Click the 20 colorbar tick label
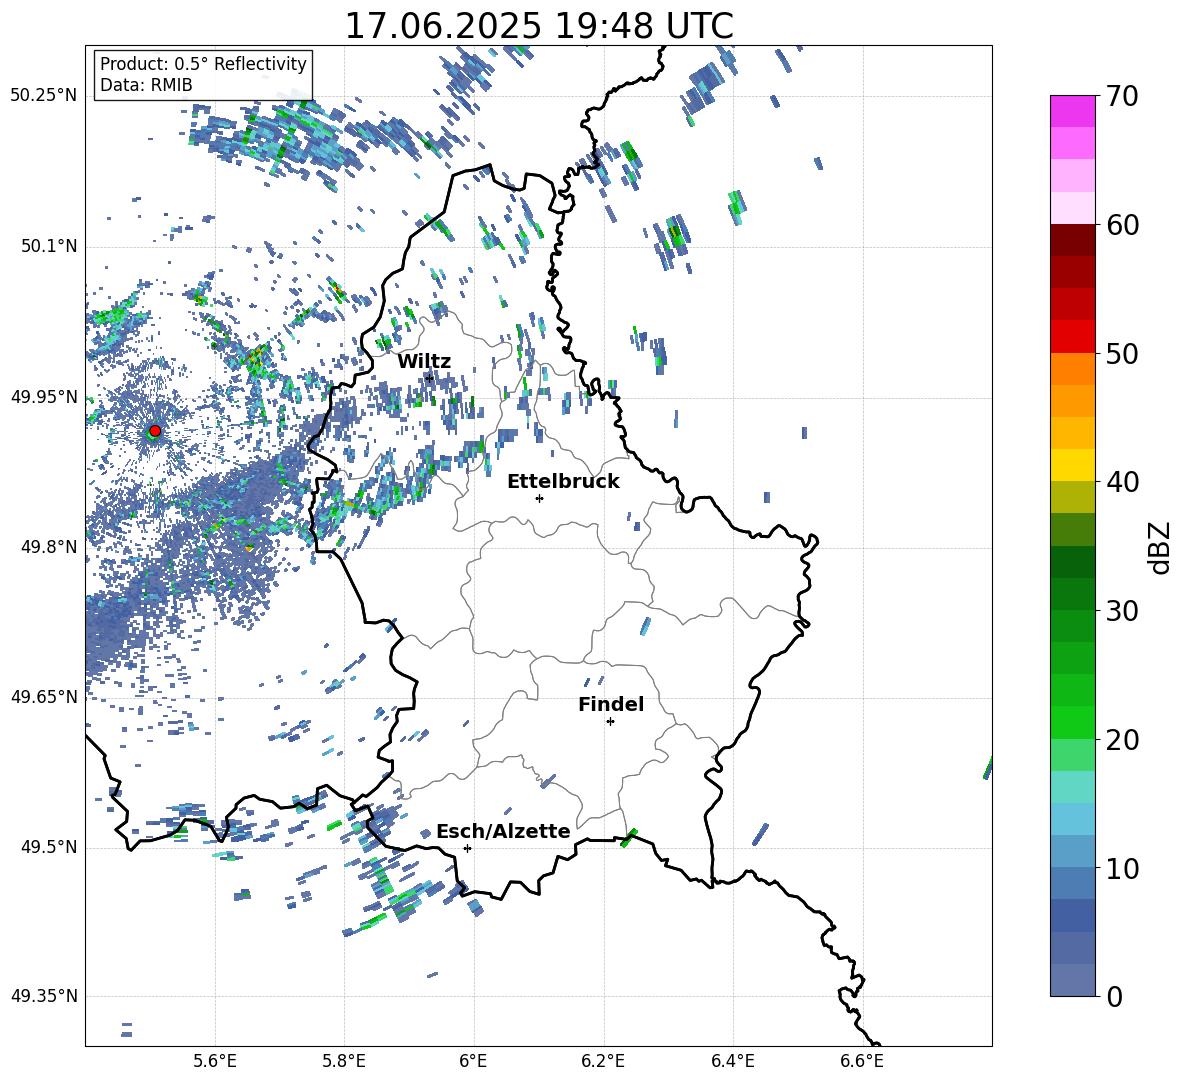Image resolution: width=1184 pixels, height=1081 pixels. (1122, 739)
